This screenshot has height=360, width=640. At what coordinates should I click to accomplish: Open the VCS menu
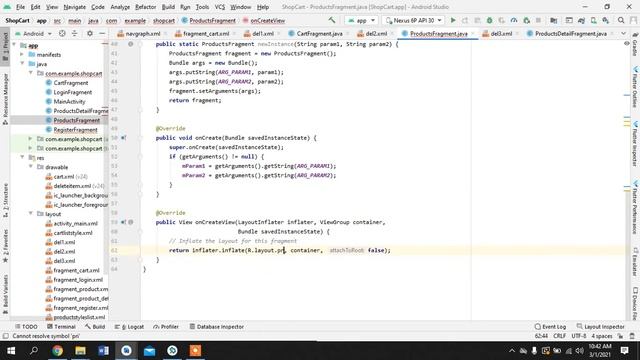[220, 7]
